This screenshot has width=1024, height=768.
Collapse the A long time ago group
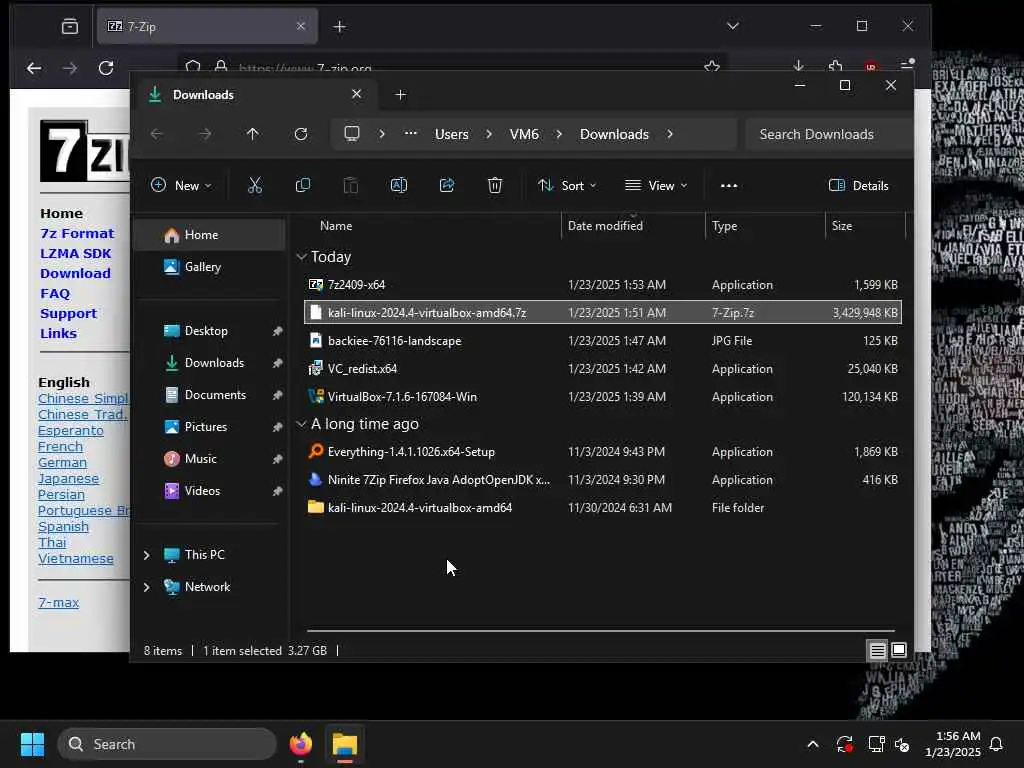point(301,424)
